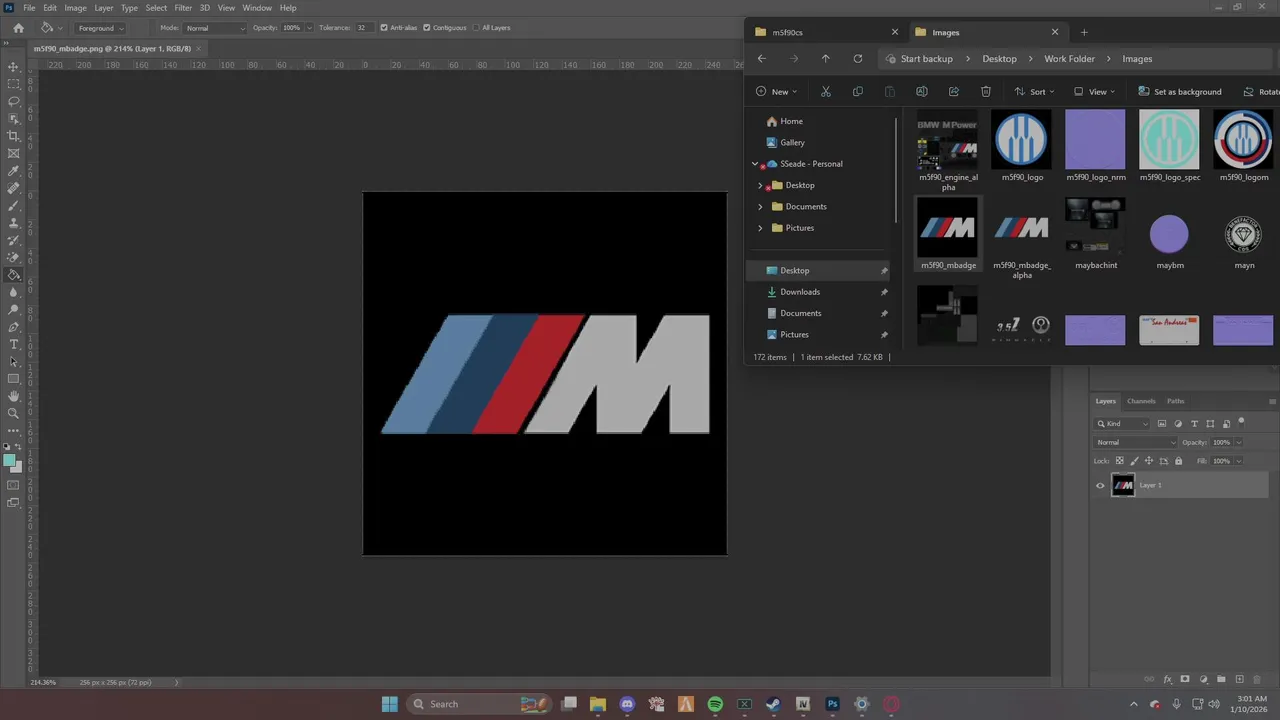The image size is (1280, 720).
Task: Hide Layer 1 with eye icon
Action: coord(1100,486)
